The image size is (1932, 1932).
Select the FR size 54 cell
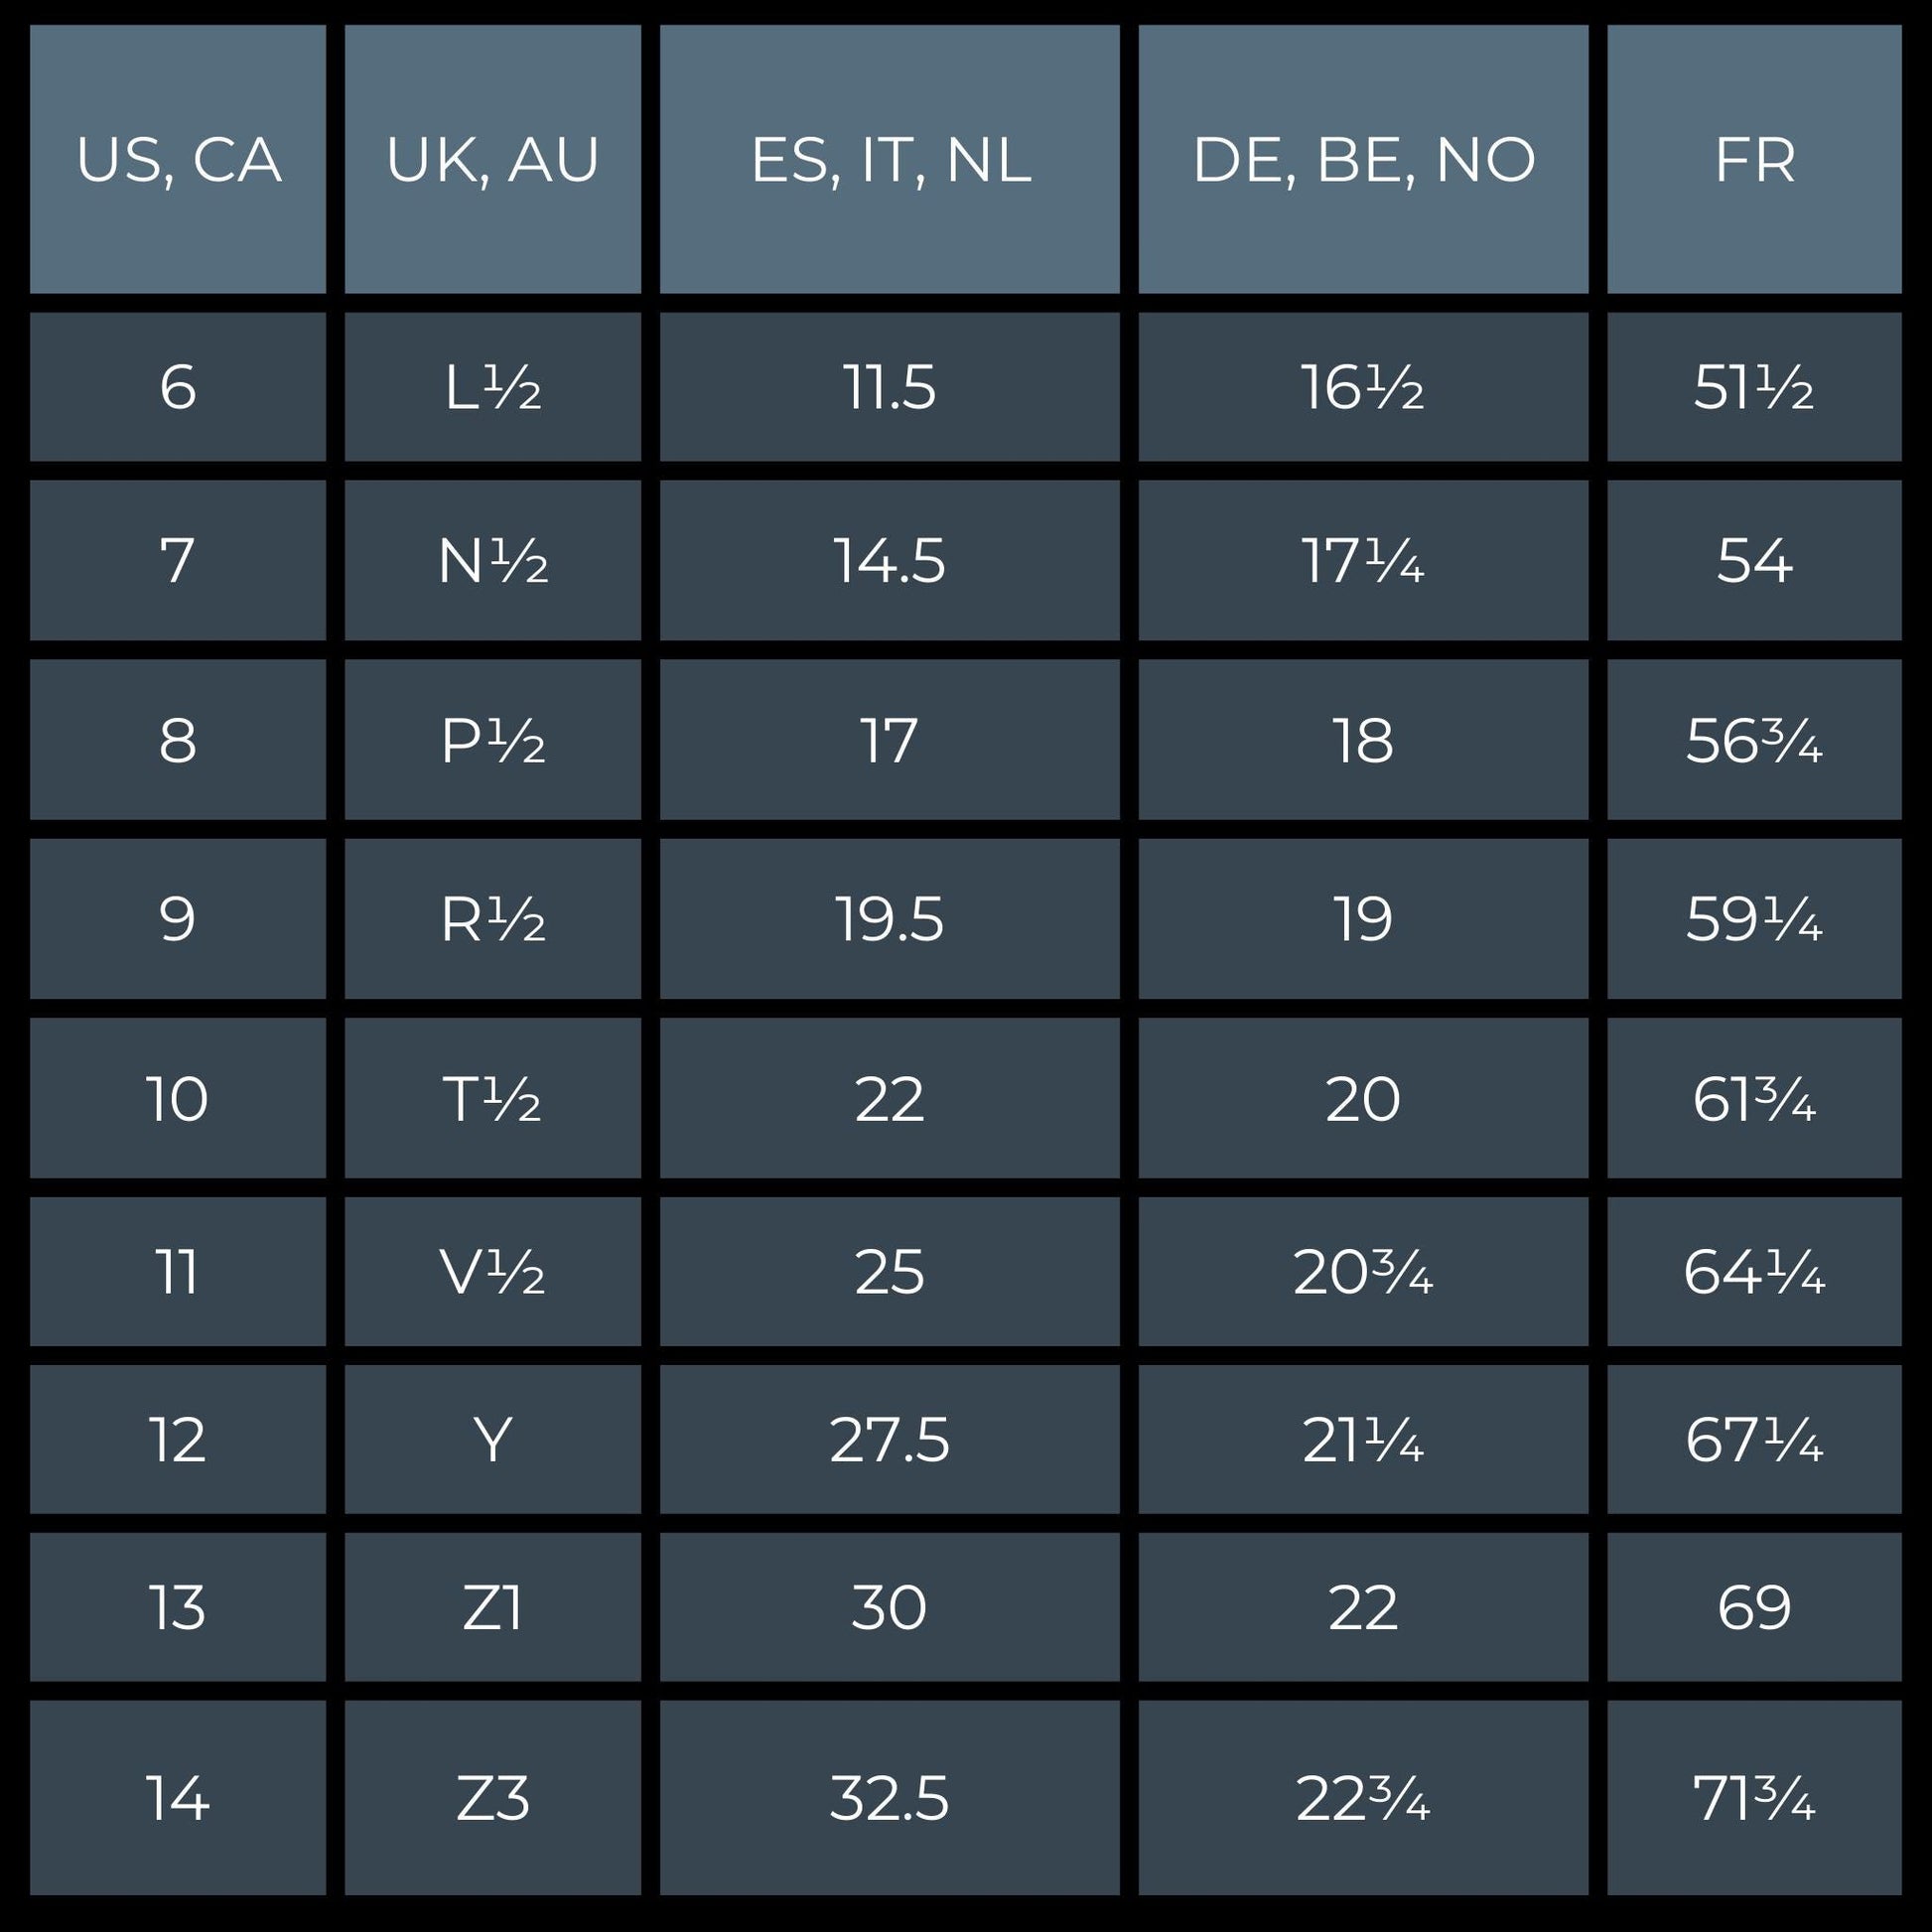click(x=1754, y=560)
